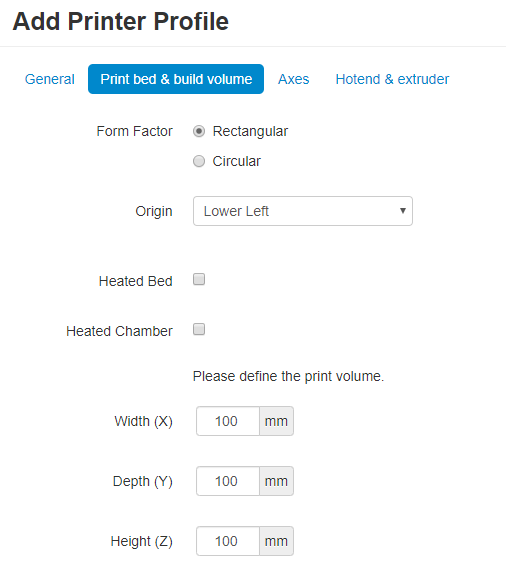
Task: Switch to the General tab
Action: (50, 79)
